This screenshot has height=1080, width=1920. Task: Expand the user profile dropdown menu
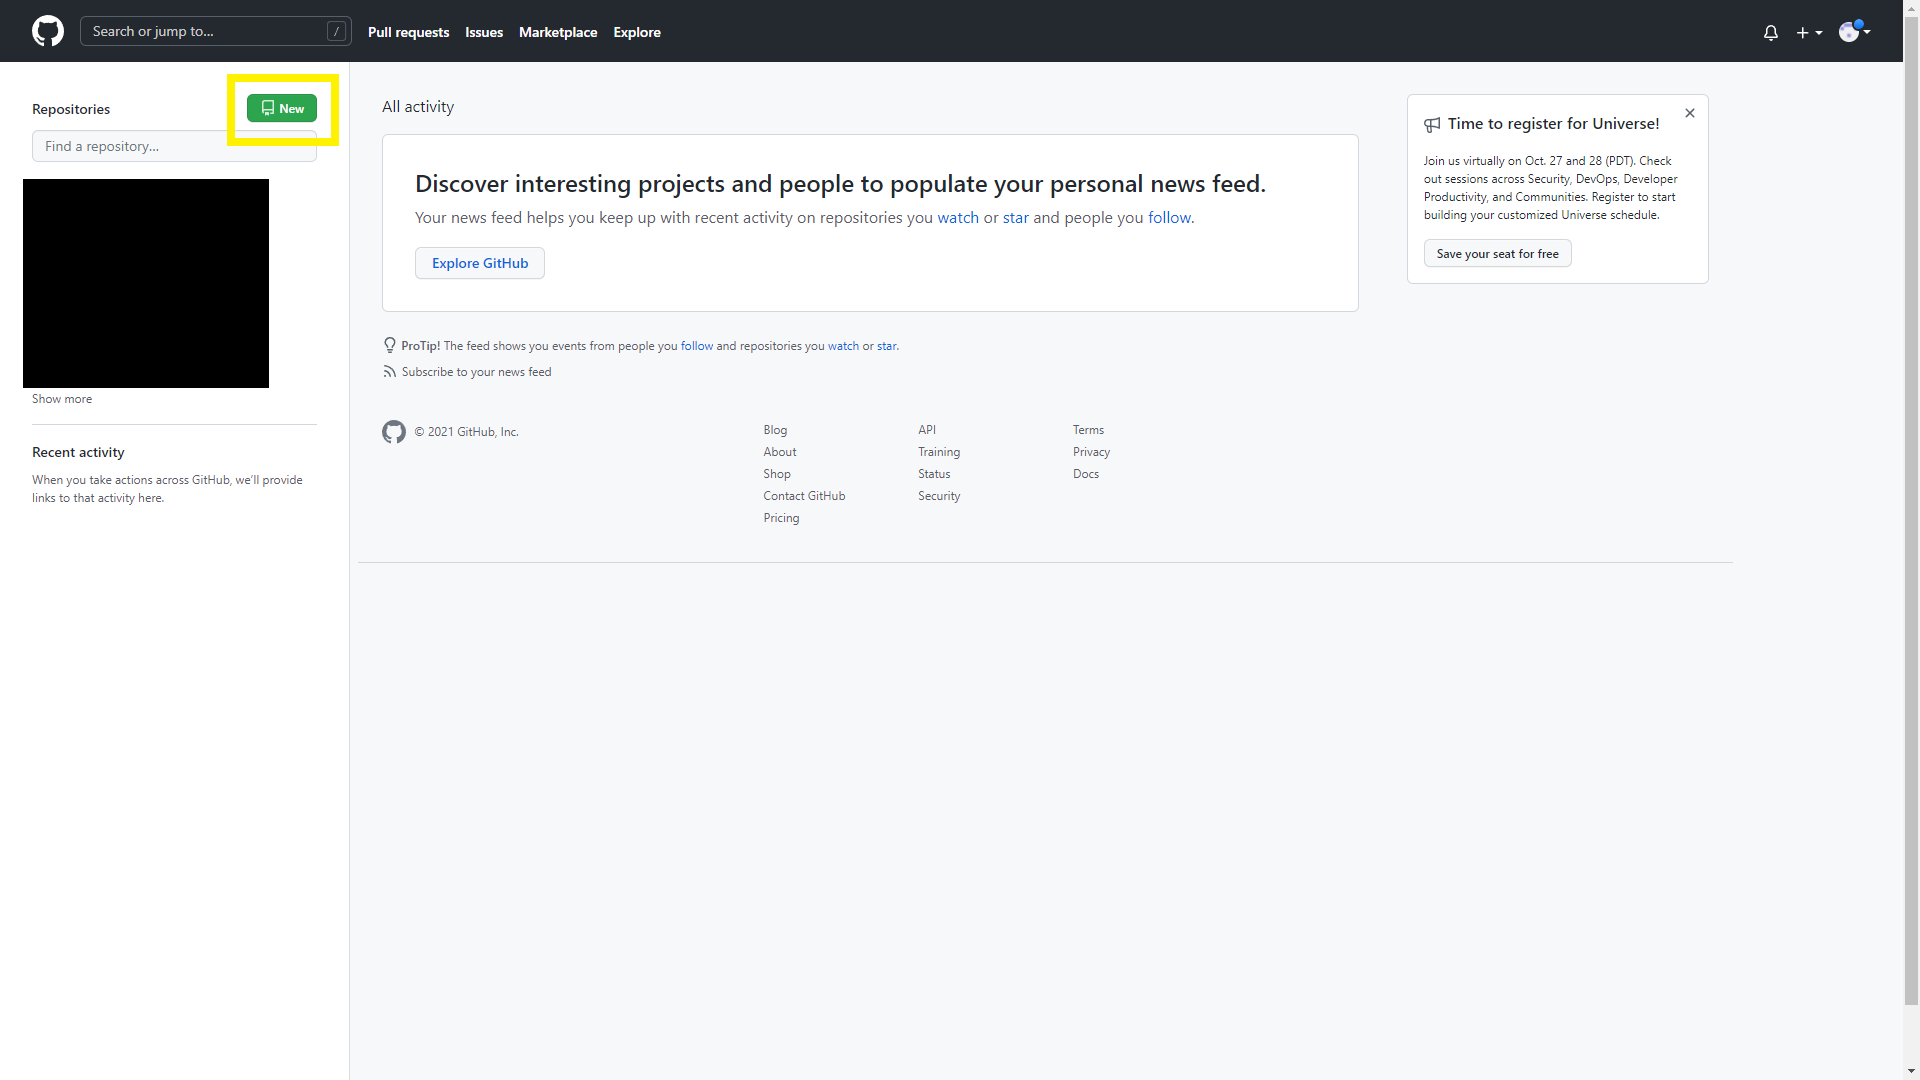(x=1855, y=30)
